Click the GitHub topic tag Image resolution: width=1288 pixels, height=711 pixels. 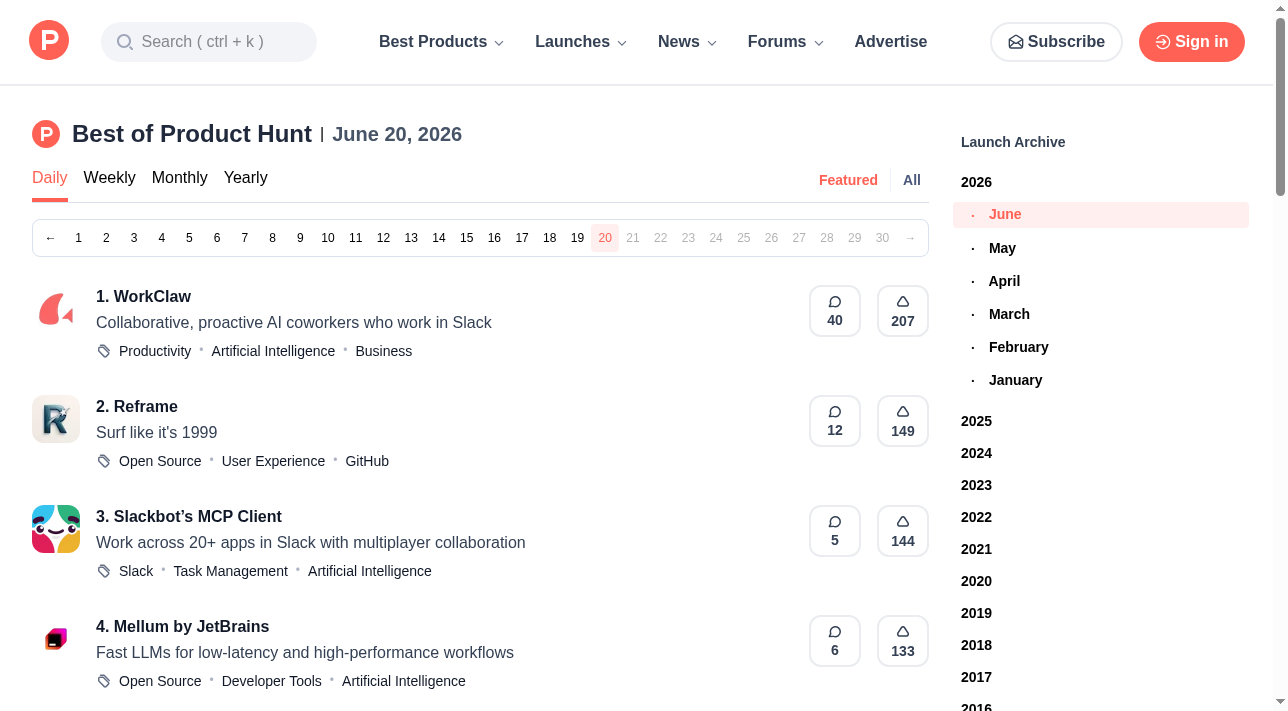point(367,461)
